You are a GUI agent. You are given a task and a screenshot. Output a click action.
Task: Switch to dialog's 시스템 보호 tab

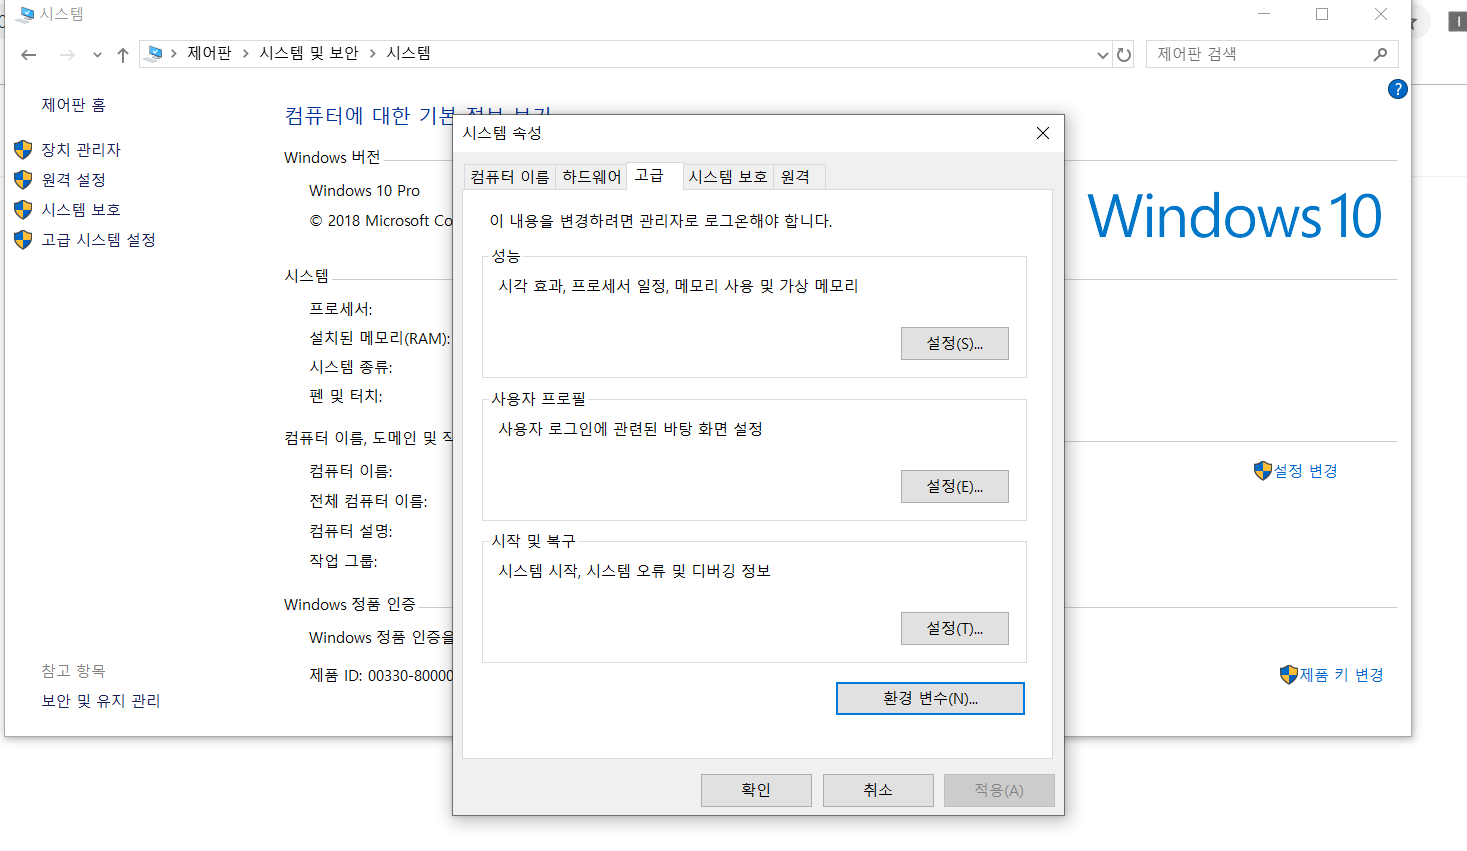728,177
